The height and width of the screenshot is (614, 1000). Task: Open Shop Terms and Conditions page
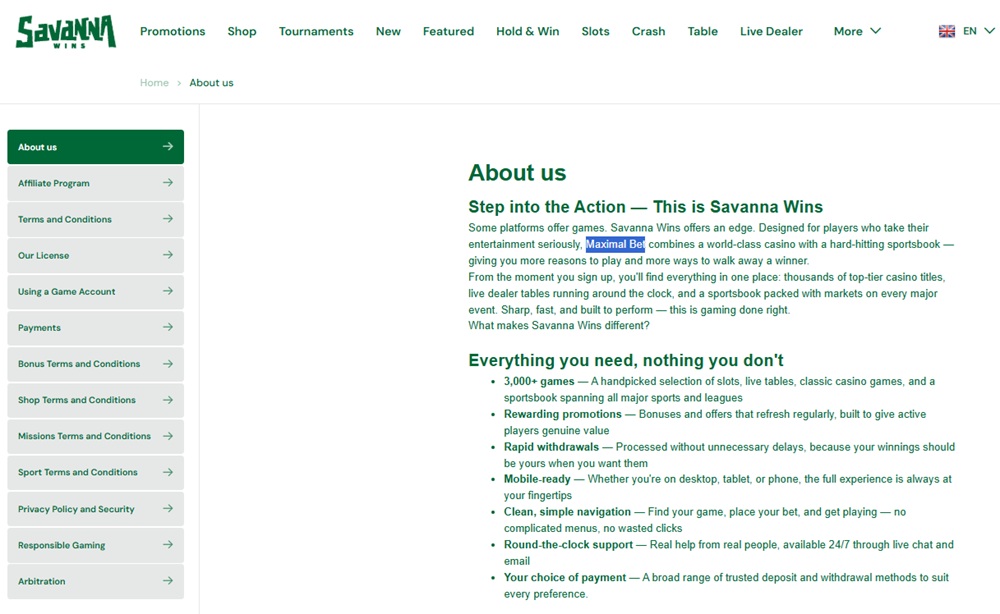(x=96, y=400)
